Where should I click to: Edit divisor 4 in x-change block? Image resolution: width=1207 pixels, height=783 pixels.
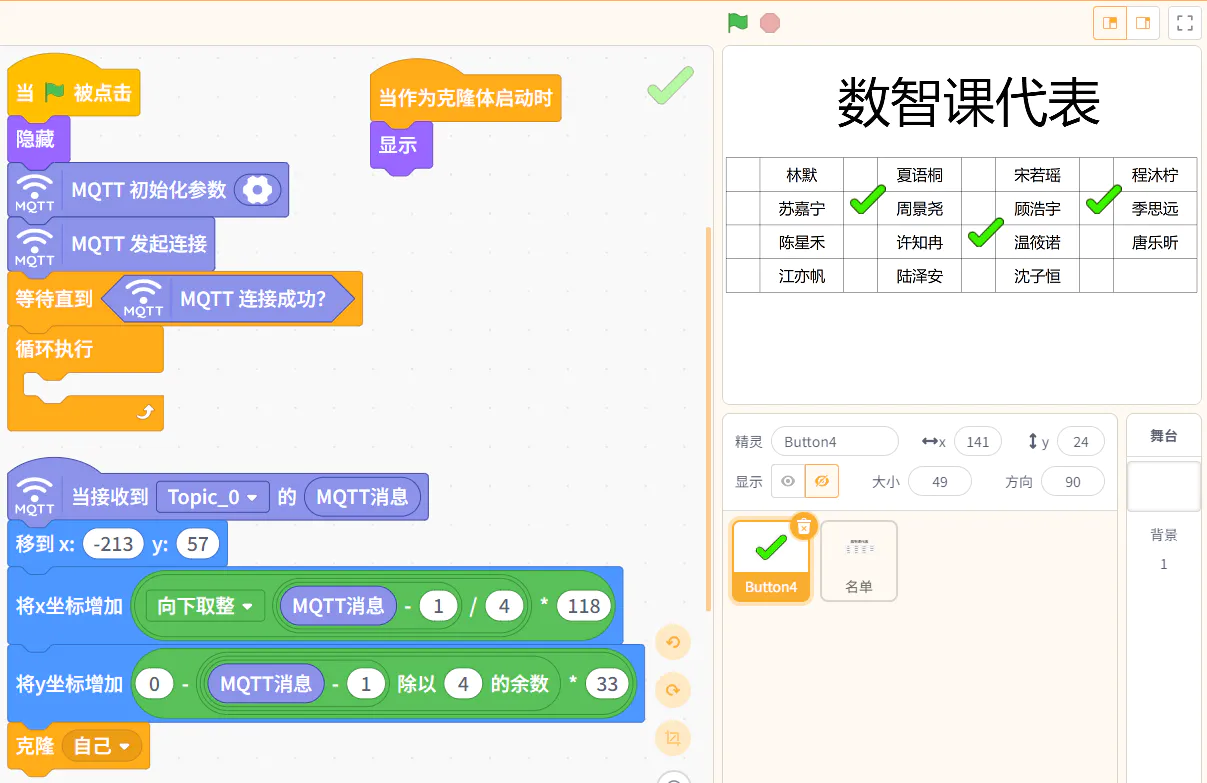coord(504,605)
